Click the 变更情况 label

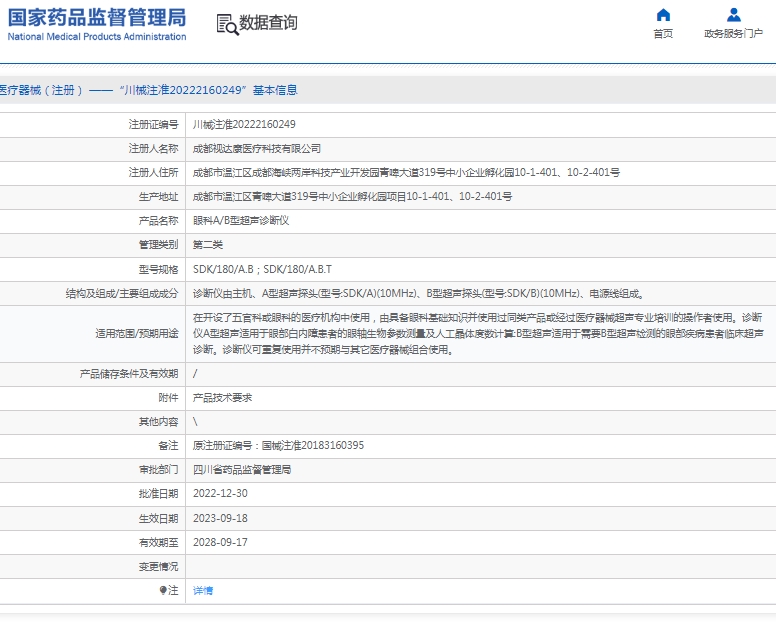pos(158,566)
